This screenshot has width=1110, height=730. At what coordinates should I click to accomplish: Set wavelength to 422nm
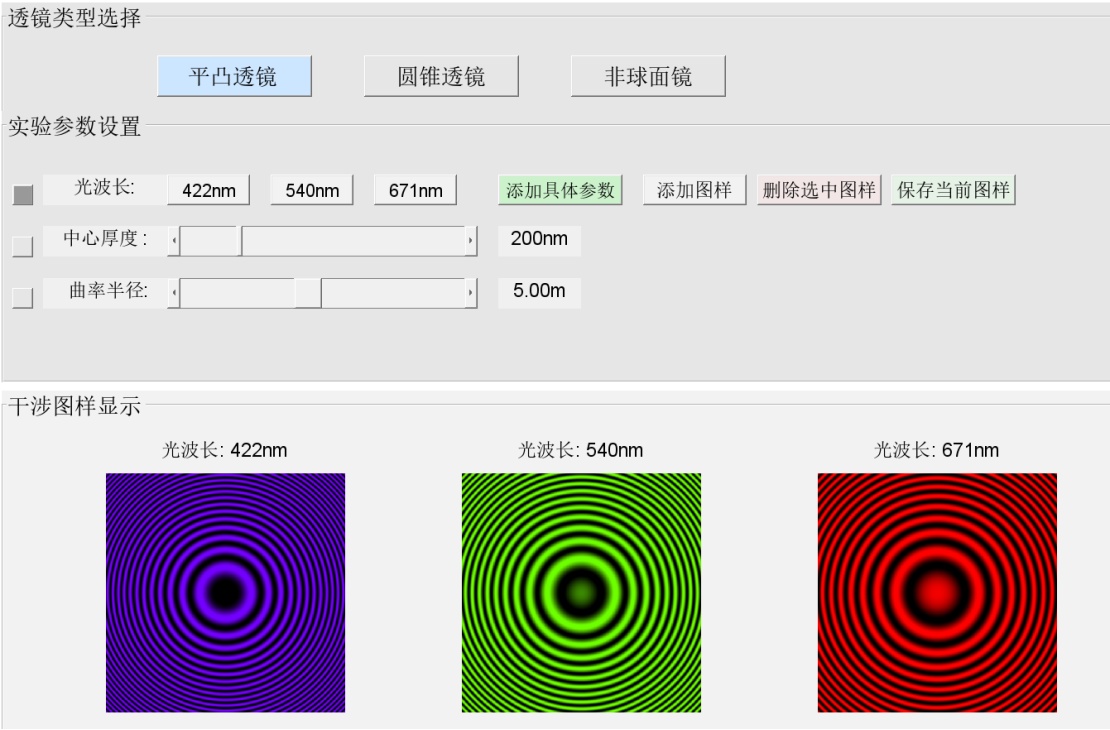point(208,190)
